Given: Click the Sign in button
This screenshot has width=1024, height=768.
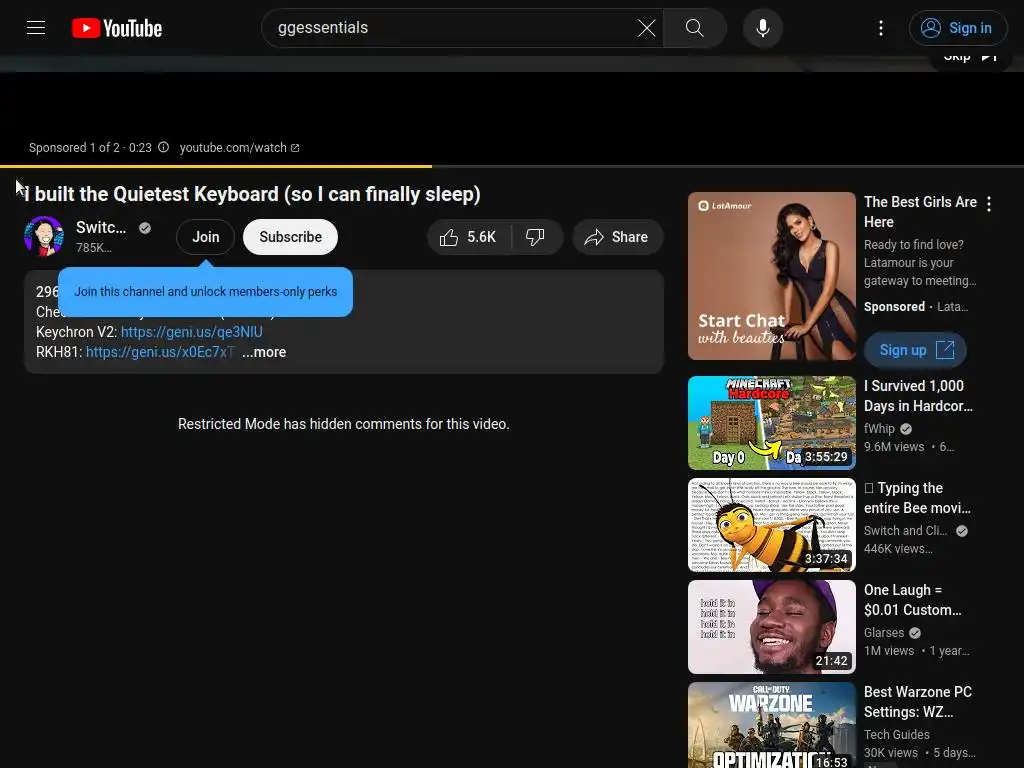Looking at the screenshot, I should 957,28.
